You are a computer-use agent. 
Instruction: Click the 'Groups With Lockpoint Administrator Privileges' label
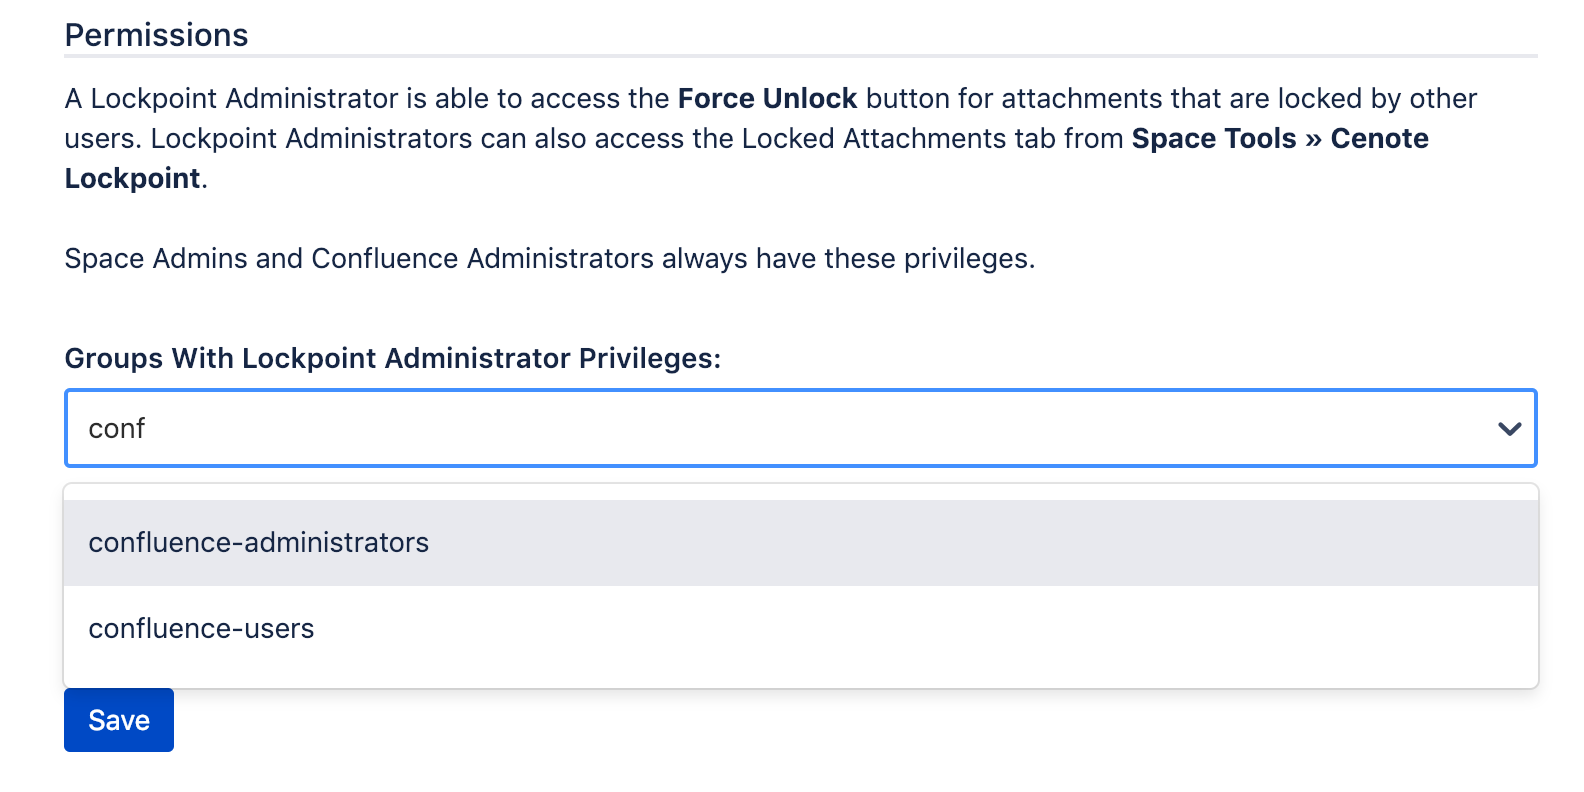point(392,358)
